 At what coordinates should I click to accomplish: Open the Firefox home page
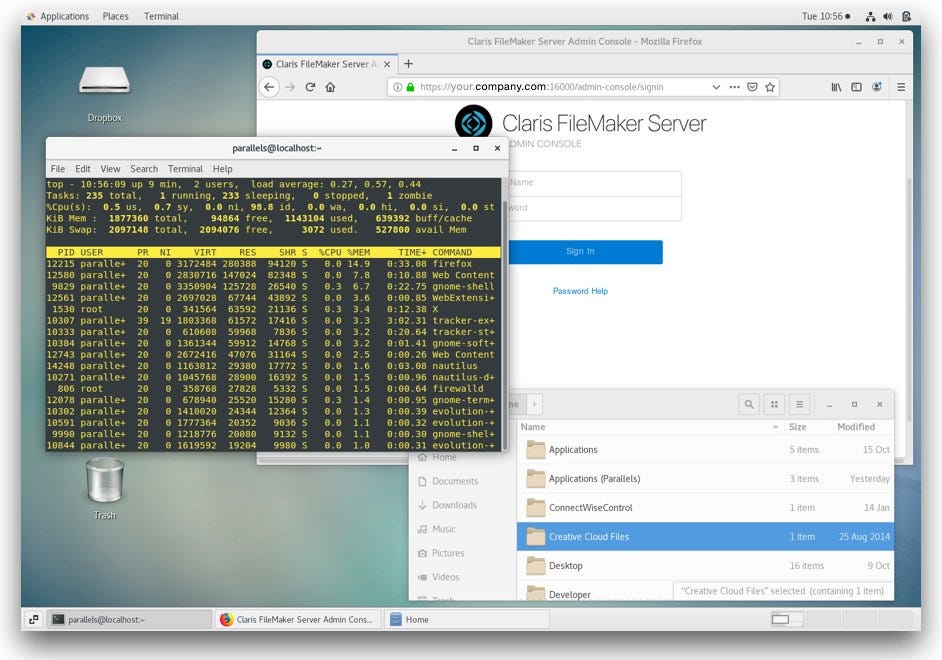330,87
